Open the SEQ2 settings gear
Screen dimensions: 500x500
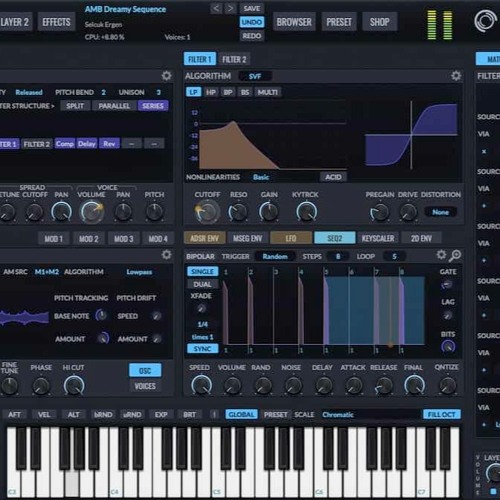point(441,255)
